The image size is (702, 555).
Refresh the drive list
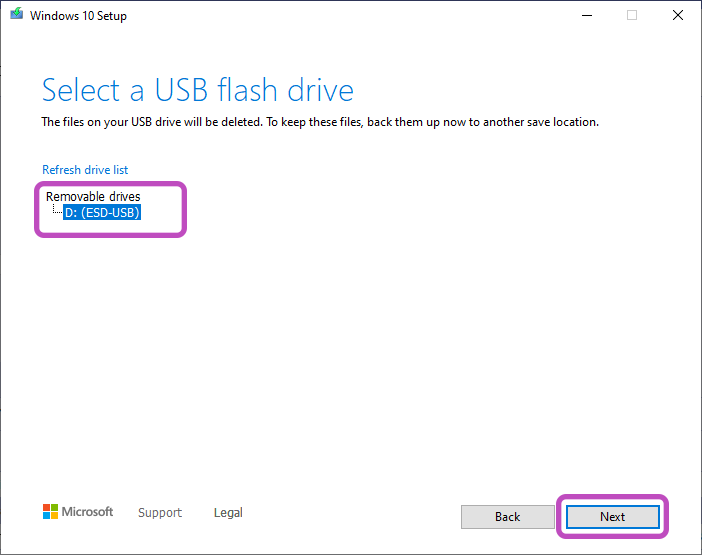point(85,170)
